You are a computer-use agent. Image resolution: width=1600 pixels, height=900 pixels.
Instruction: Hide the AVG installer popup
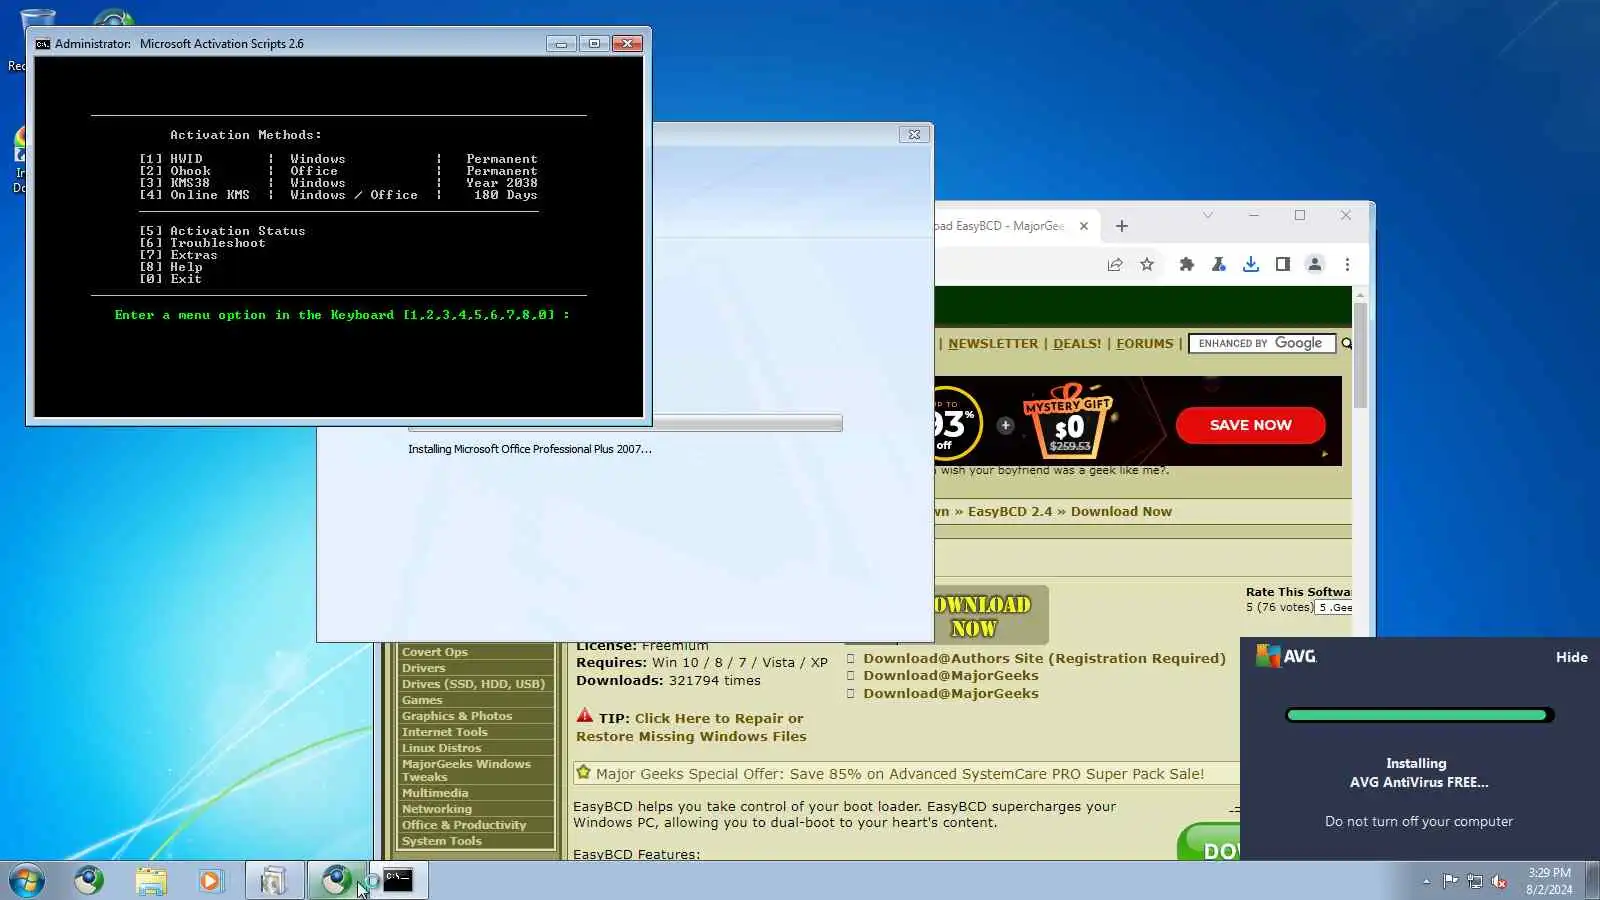click(x=1571, y=657)
